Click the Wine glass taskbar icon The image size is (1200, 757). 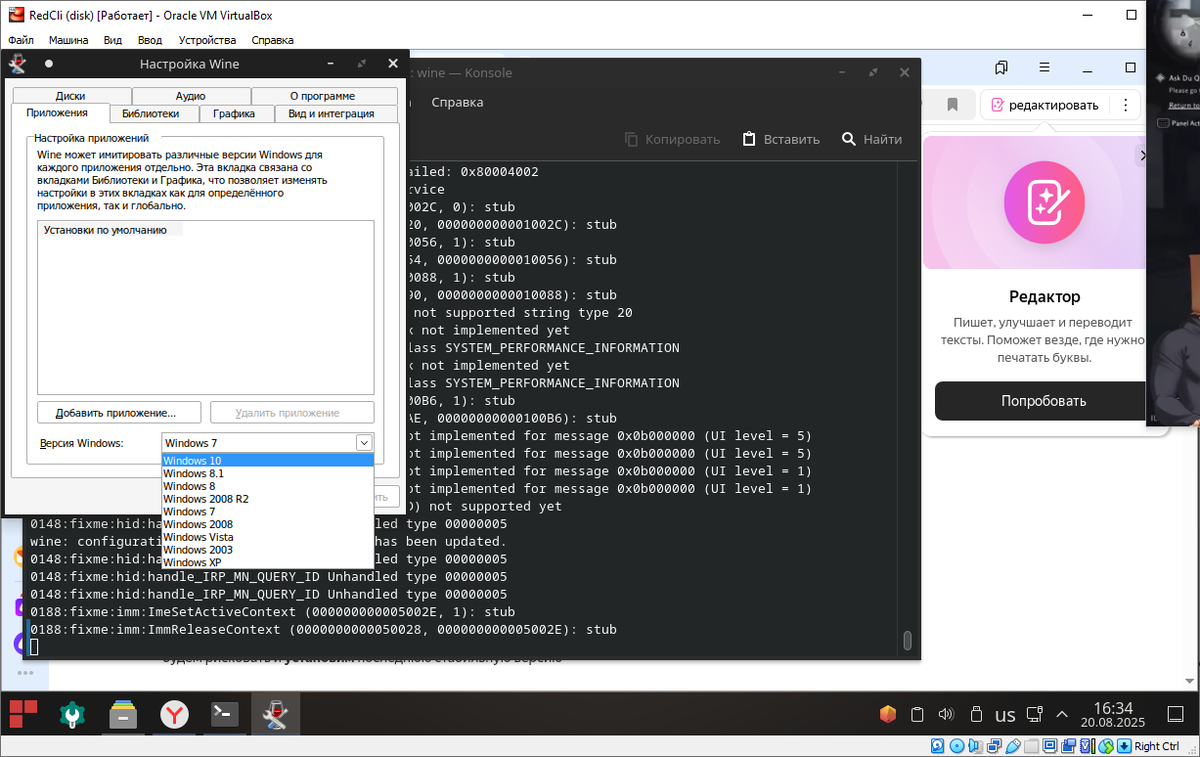pos(275,714)
